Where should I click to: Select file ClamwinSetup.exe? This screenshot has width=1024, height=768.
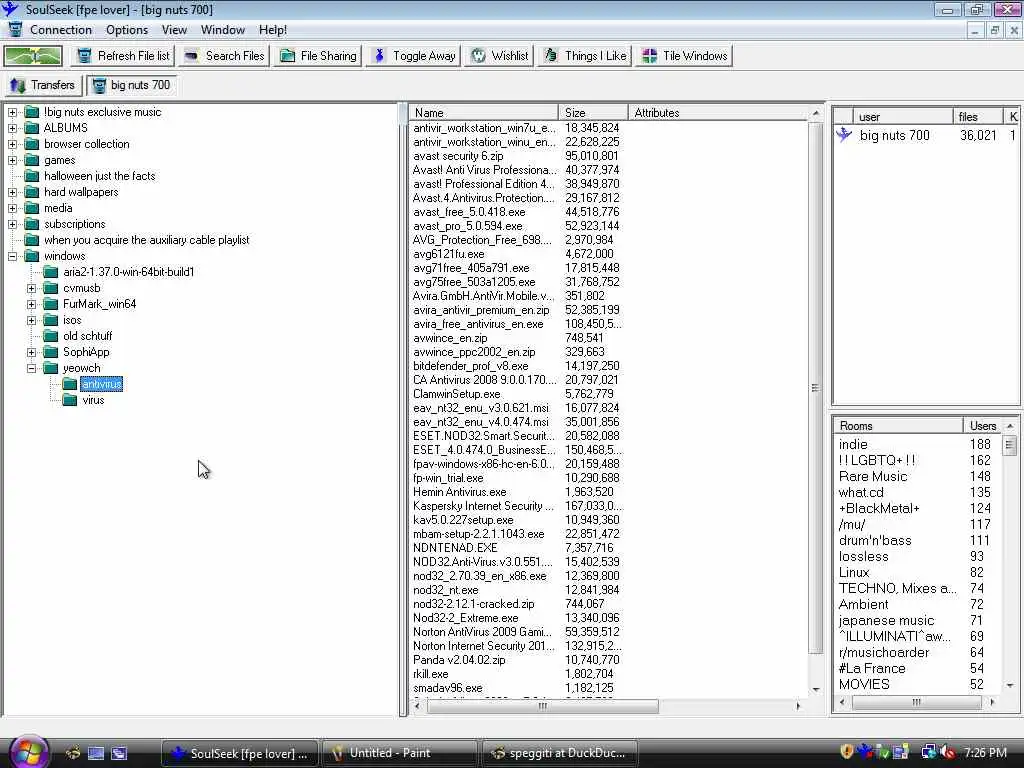456,394
